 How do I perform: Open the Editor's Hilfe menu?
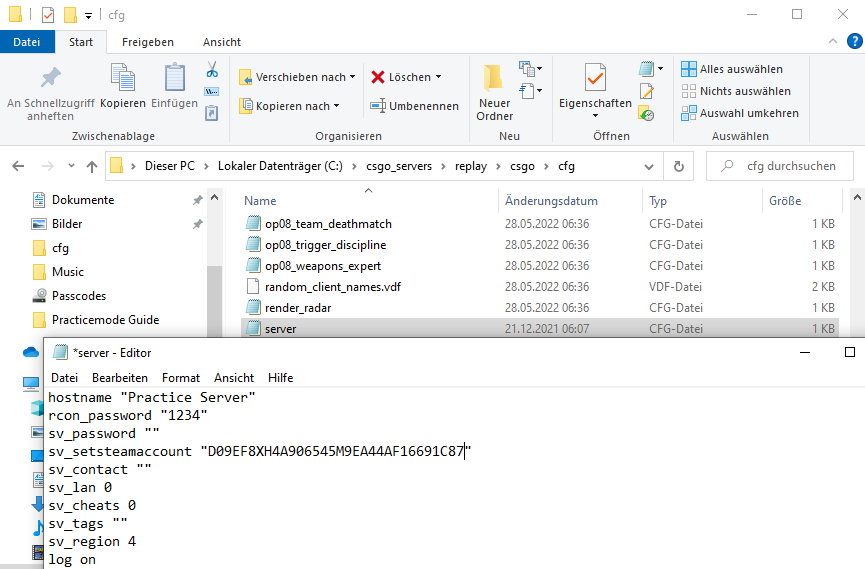click(281, 377)
